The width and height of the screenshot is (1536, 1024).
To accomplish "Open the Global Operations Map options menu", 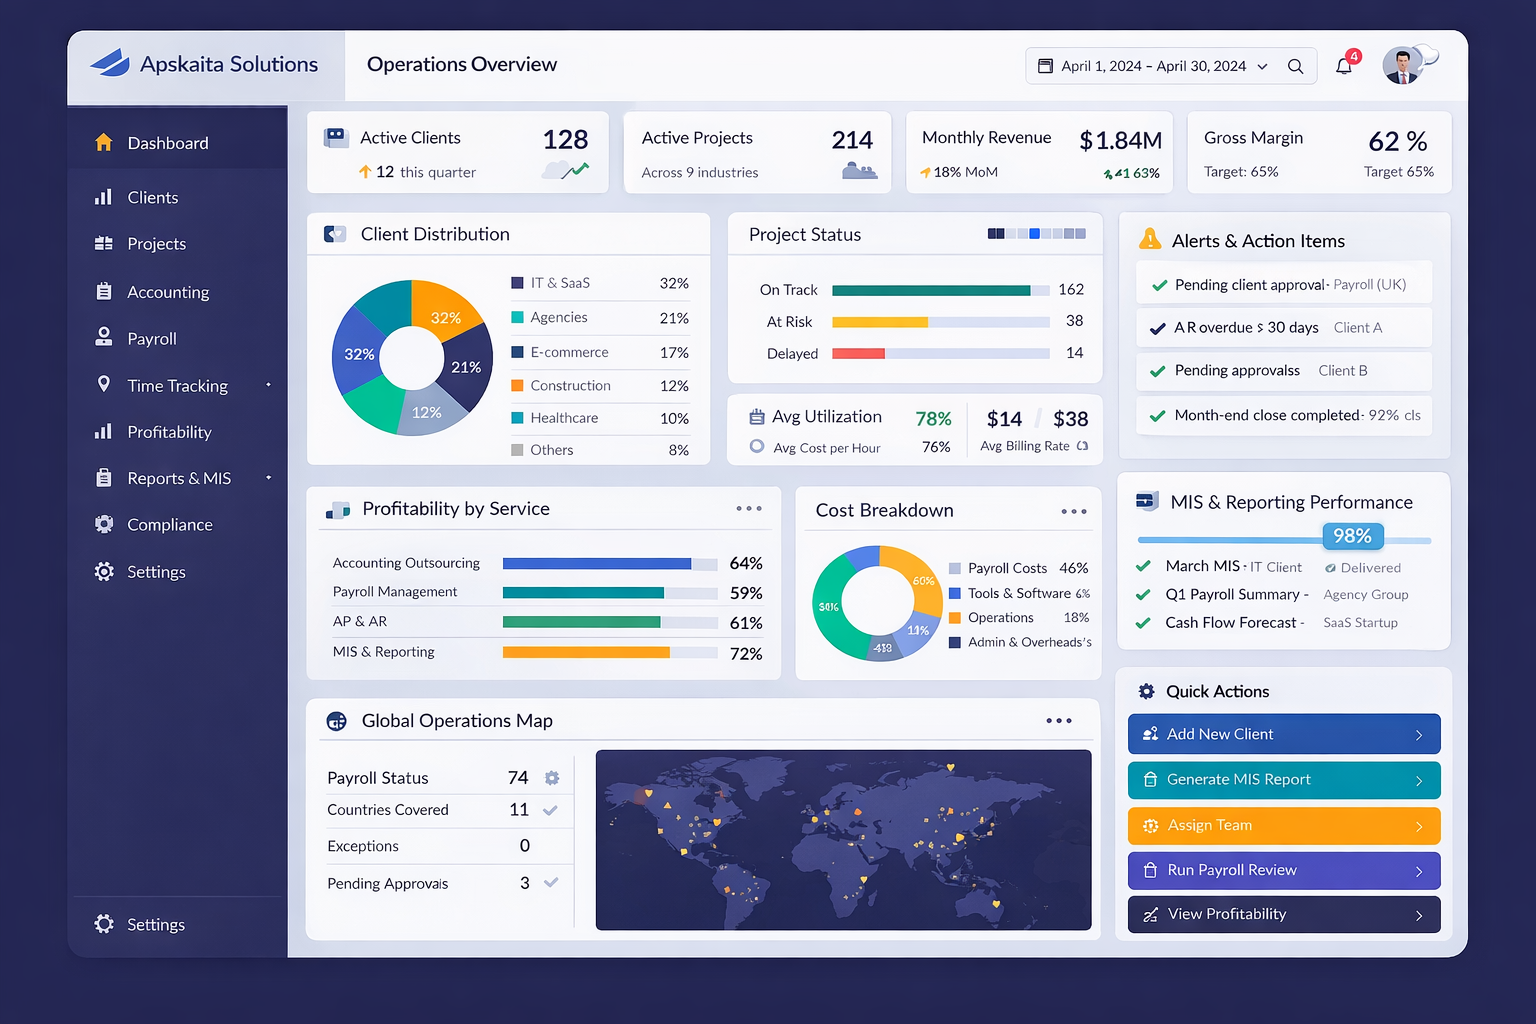I will pos(1059,720).
